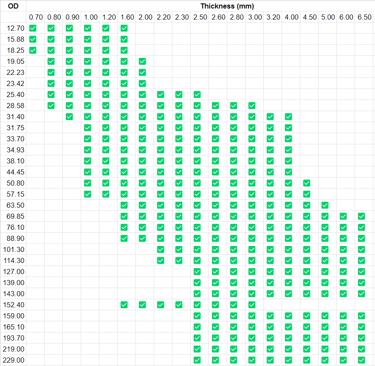Click the 31.75 OD row label
375x366 pixels.
point(15,128)
